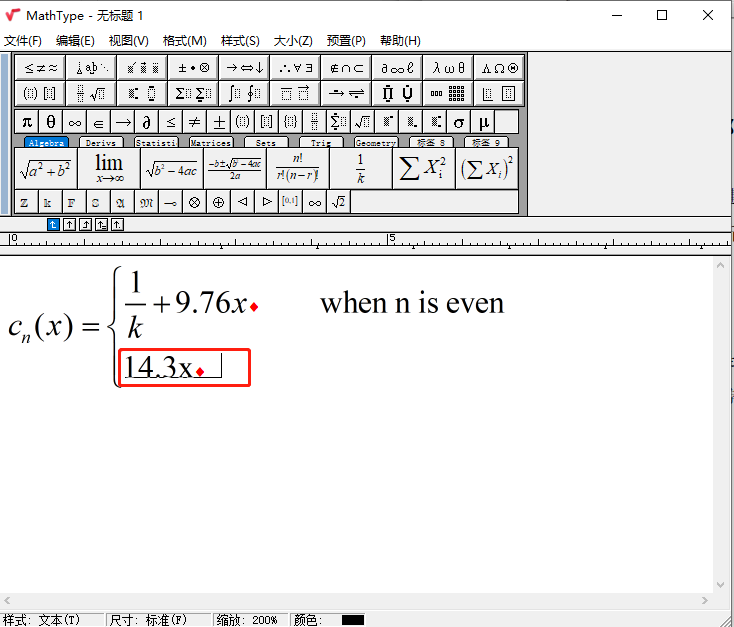The image size is (734, 627).
Task: Insert the partial derivative symbol
Action: point(147,122)
